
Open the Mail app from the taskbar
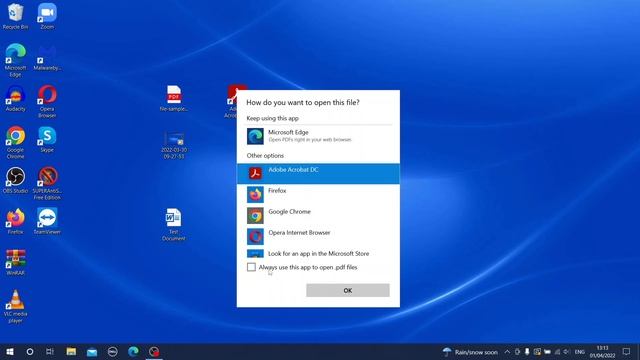pos(92,351)
